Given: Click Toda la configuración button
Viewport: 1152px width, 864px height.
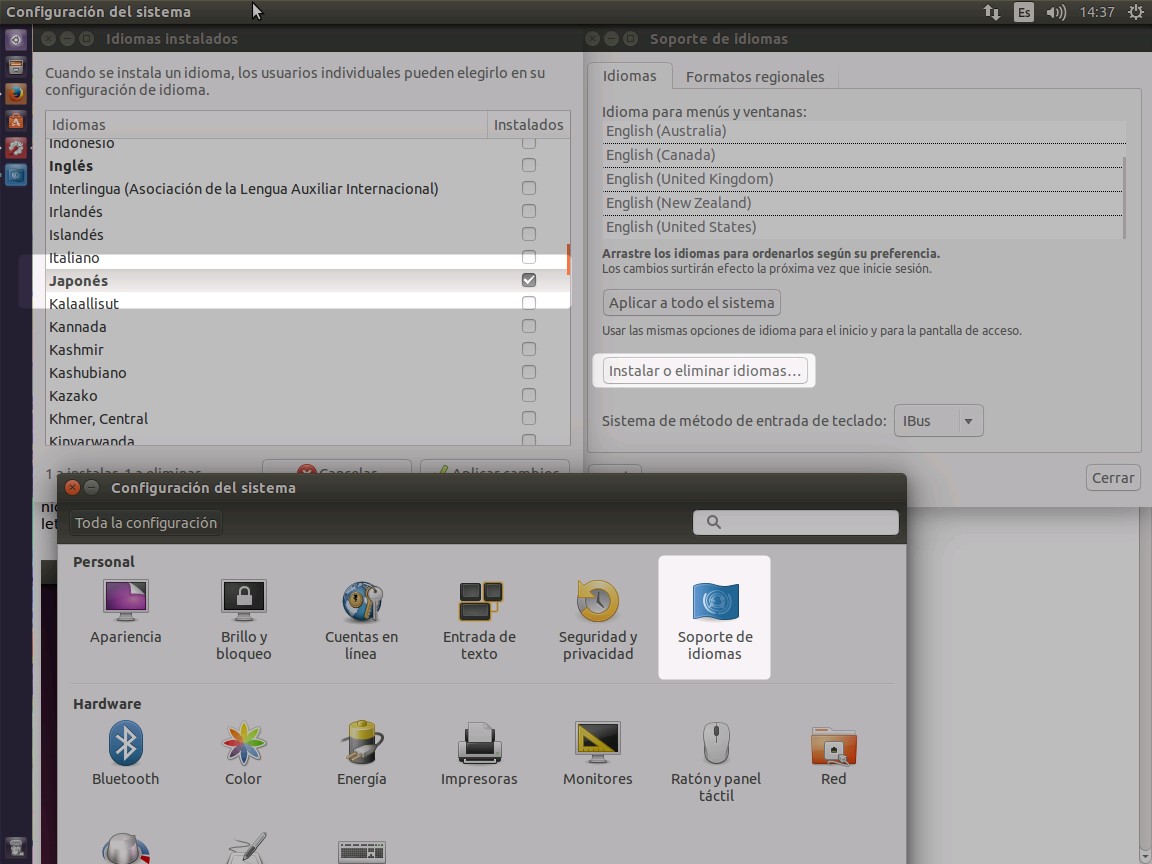Looking at the screenshot, I should (x=146, y=522).
